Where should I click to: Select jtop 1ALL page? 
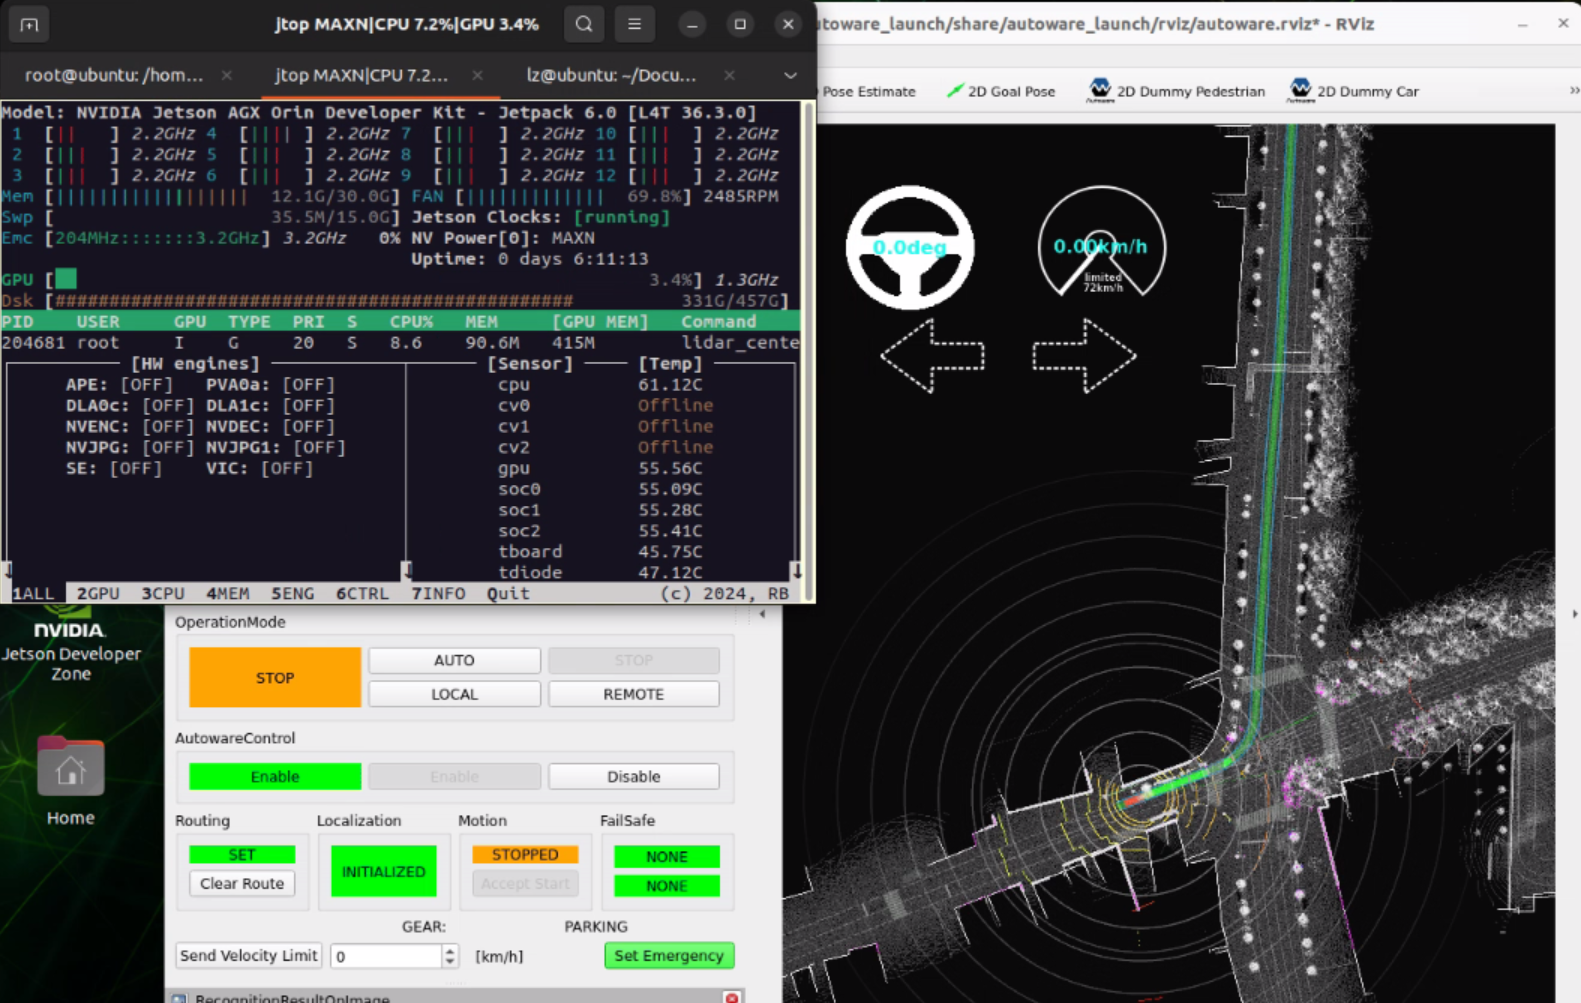point(33,593)
